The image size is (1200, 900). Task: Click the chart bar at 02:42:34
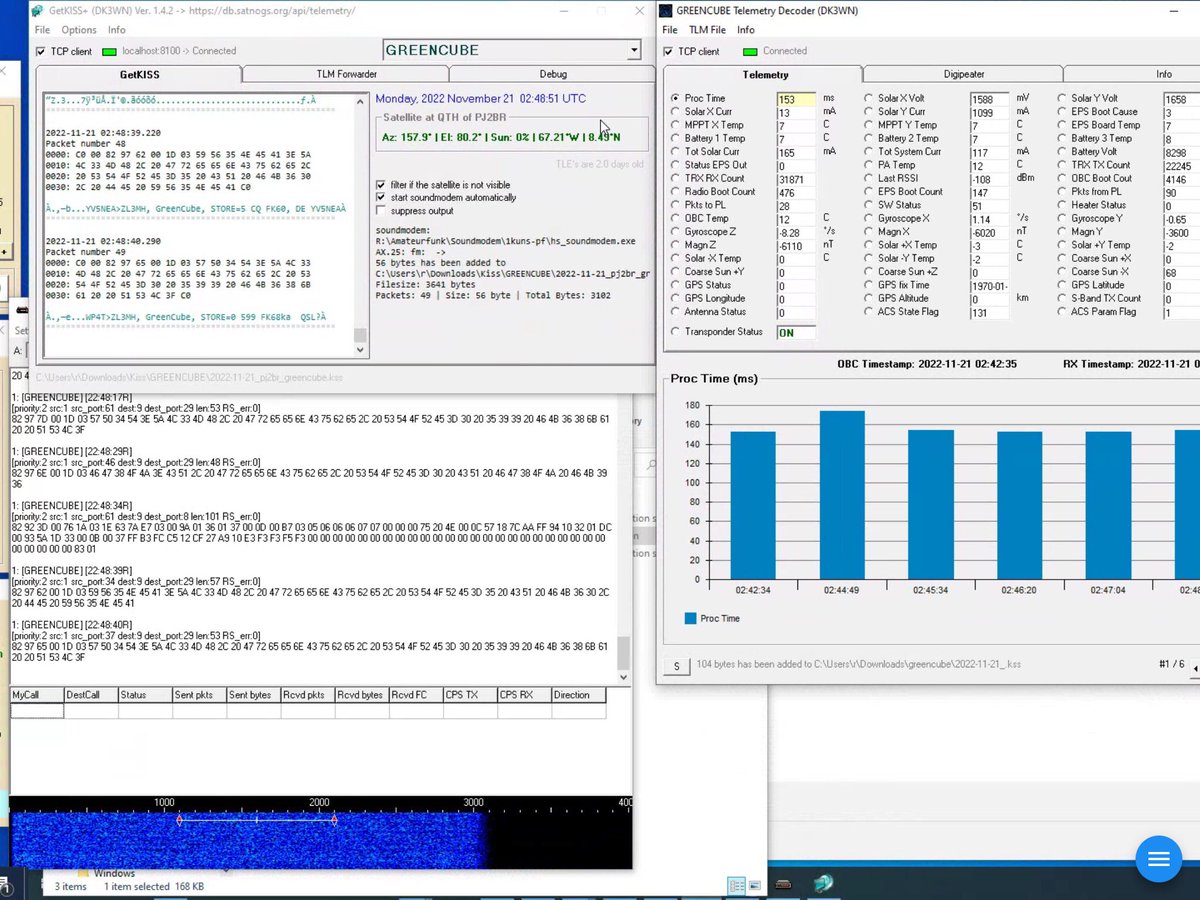[x=753, y=505]
